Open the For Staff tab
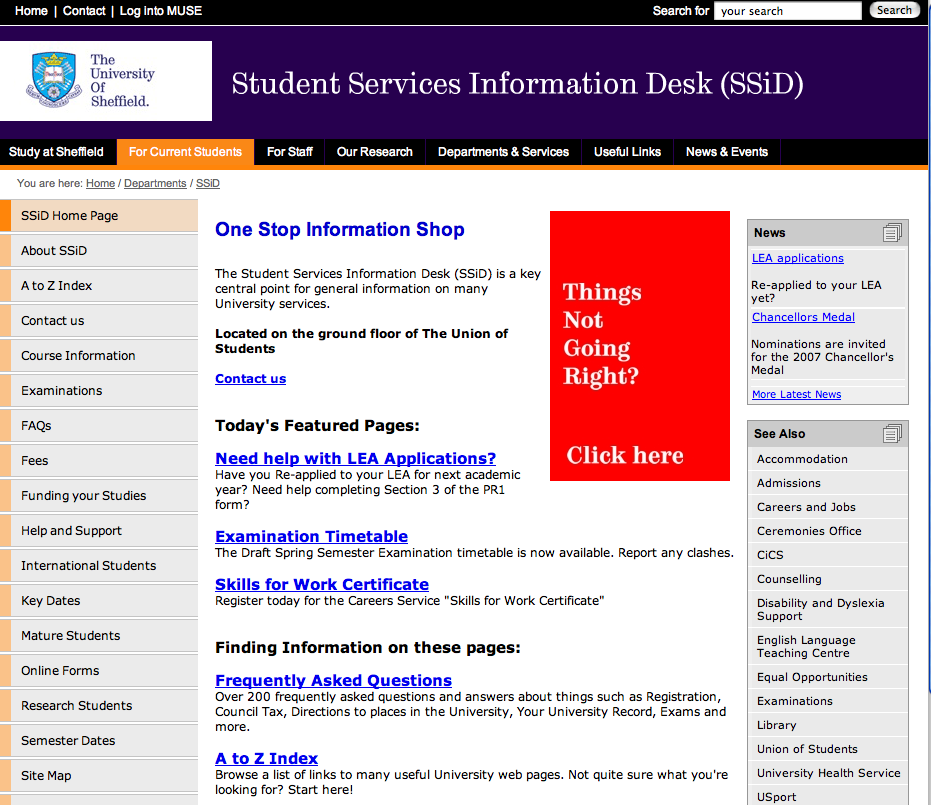 (290, 152)
